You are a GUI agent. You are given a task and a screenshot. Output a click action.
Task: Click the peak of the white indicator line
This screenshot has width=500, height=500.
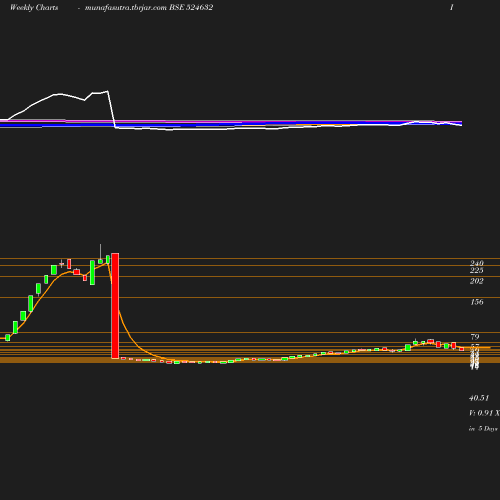(x=107, y=91)
